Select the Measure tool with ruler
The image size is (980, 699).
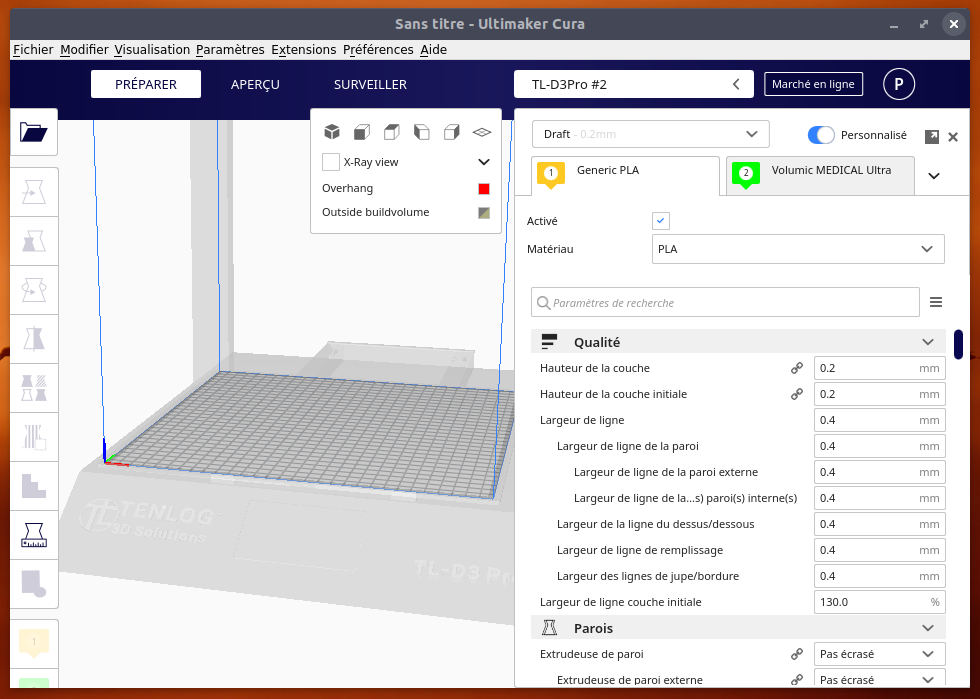[x=34, y=535]
